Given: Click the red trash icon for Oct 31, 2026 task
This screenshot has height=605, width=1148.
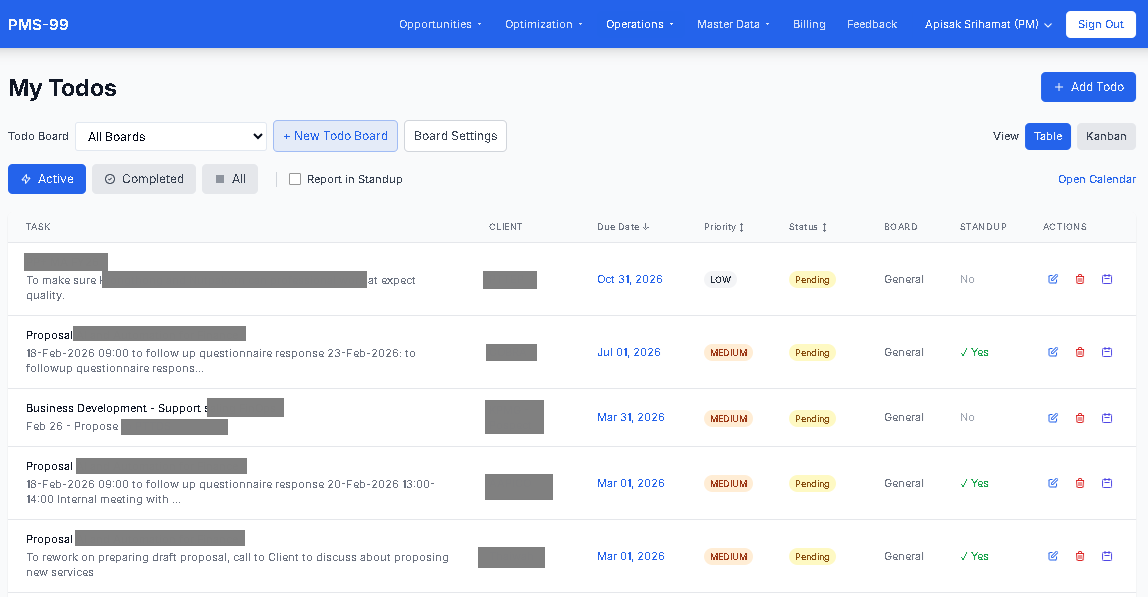Looking at the screenshot, I should 1080,279.
